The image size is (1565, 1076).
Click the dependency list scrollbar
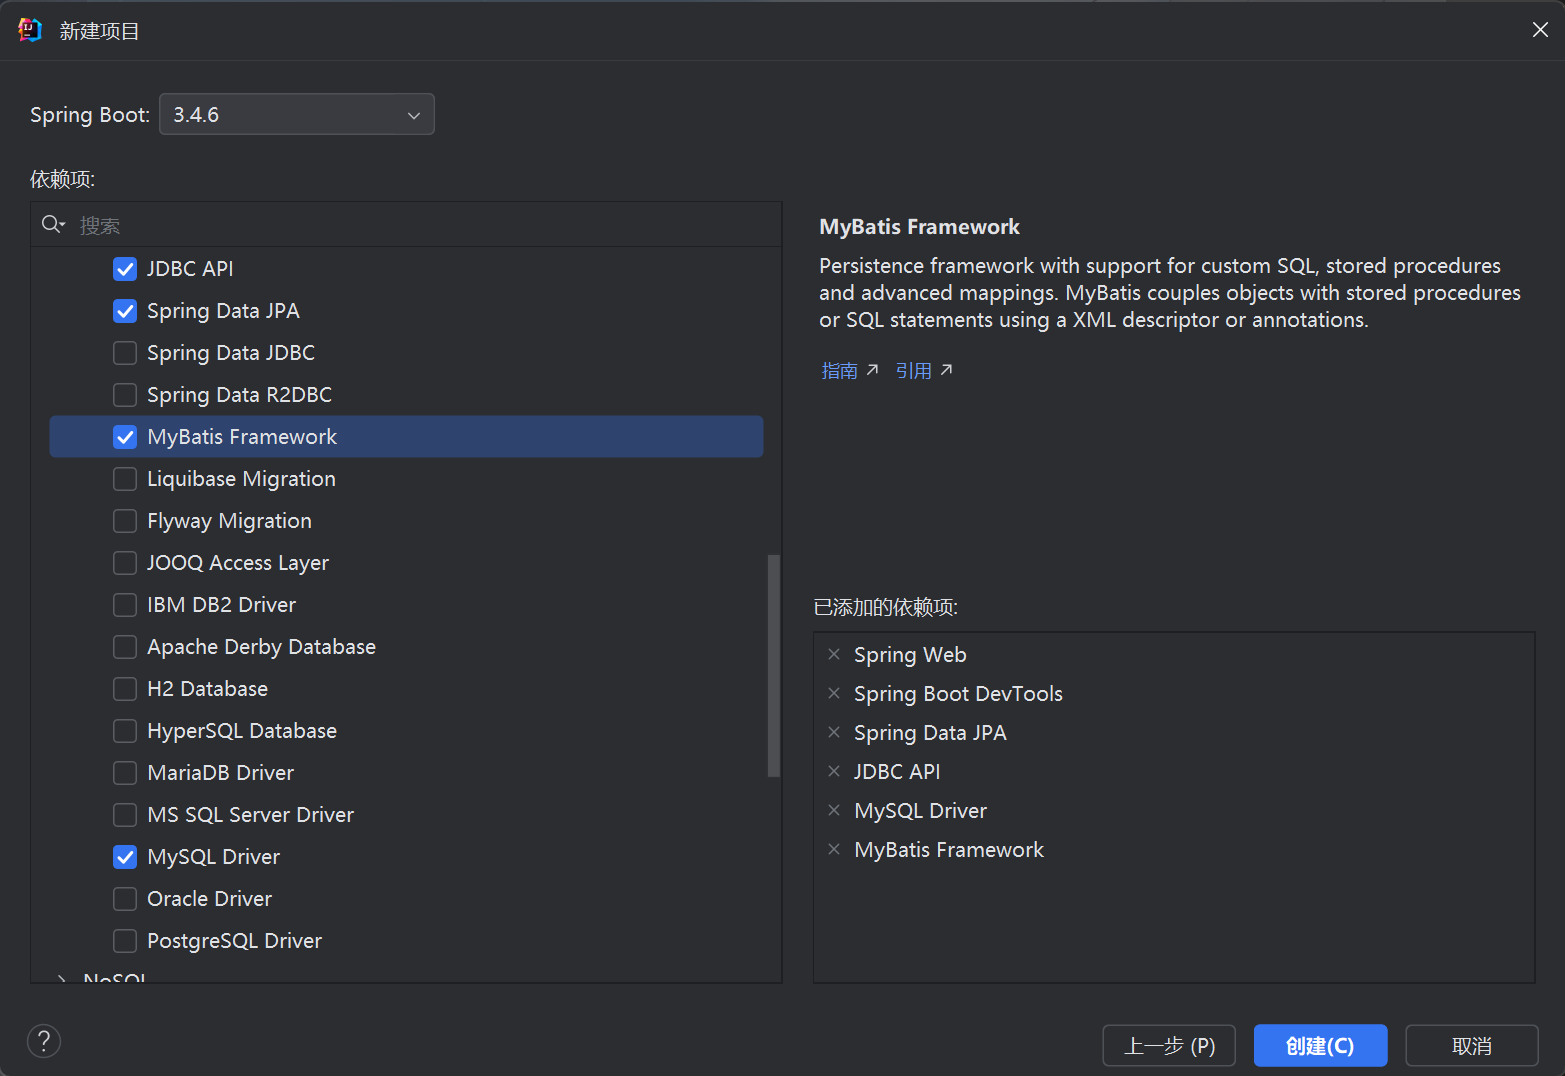[773, 665]
